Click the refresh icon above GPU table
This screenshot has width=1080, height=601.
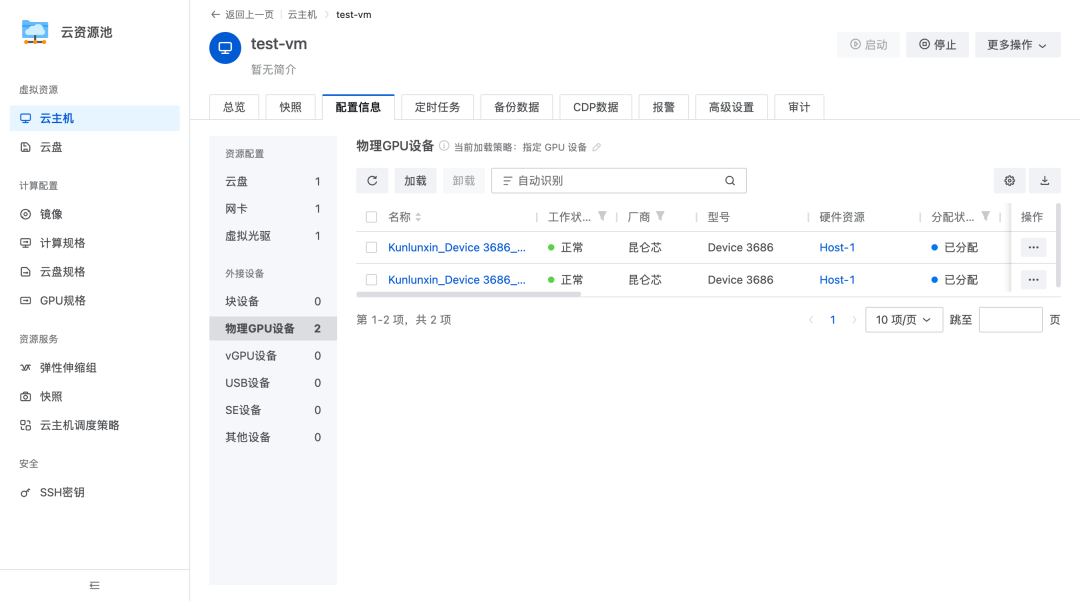372,181
